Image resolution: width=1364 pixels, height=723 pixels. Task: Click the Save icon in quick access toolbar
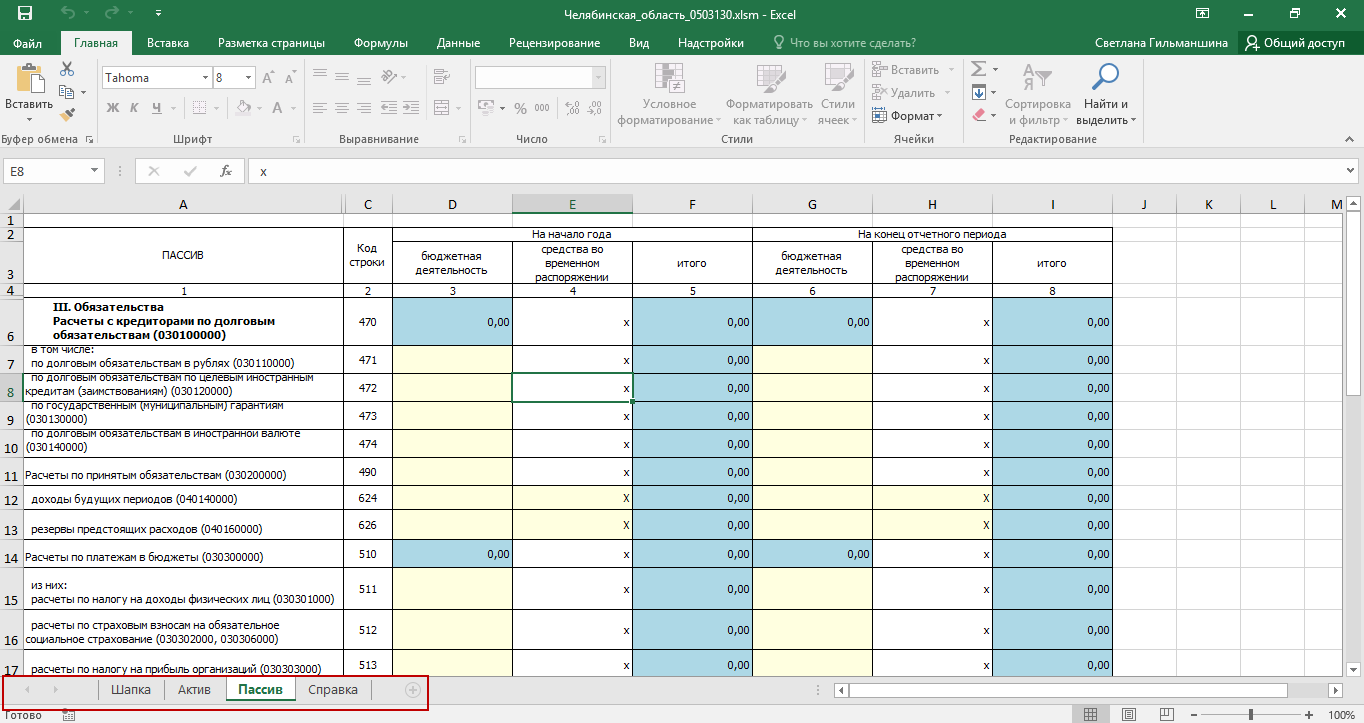pos(24,14)
